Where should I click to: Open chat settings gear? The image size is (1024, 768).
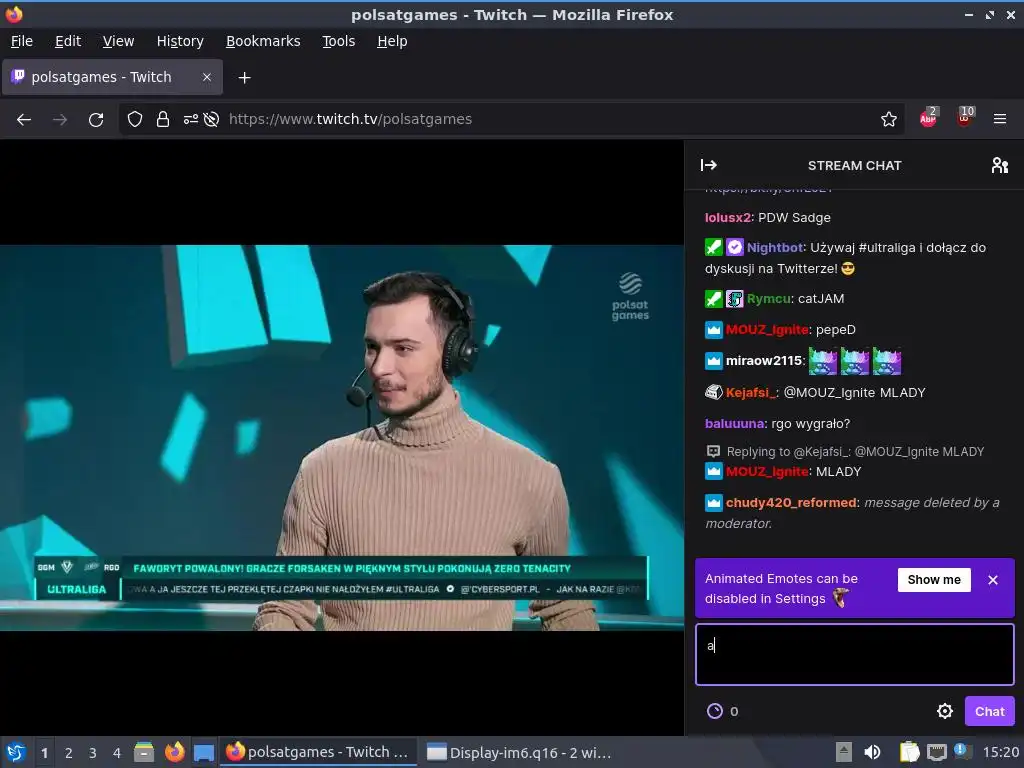pyautogui.click(x=944, y=711)
